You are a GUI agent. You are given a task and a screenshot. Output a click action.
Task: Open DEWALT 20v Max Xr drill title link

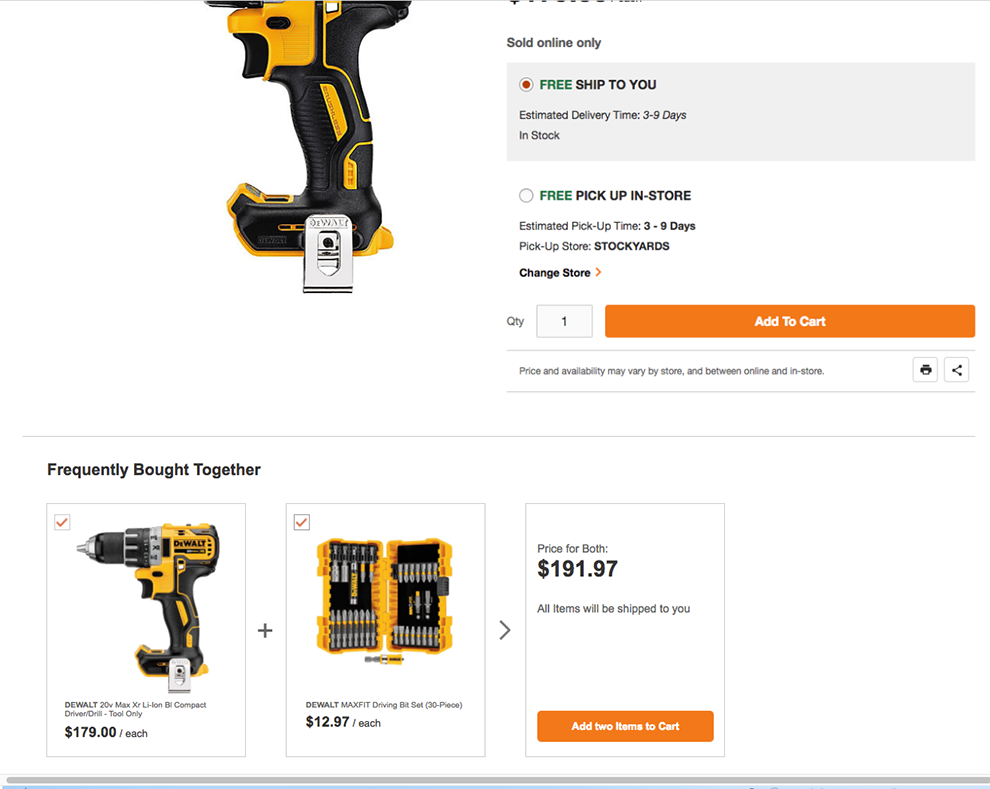135,709
